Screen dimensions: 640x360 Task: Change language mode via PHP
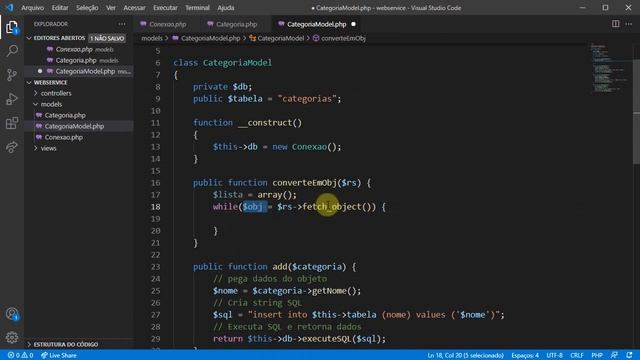[597, 356]
